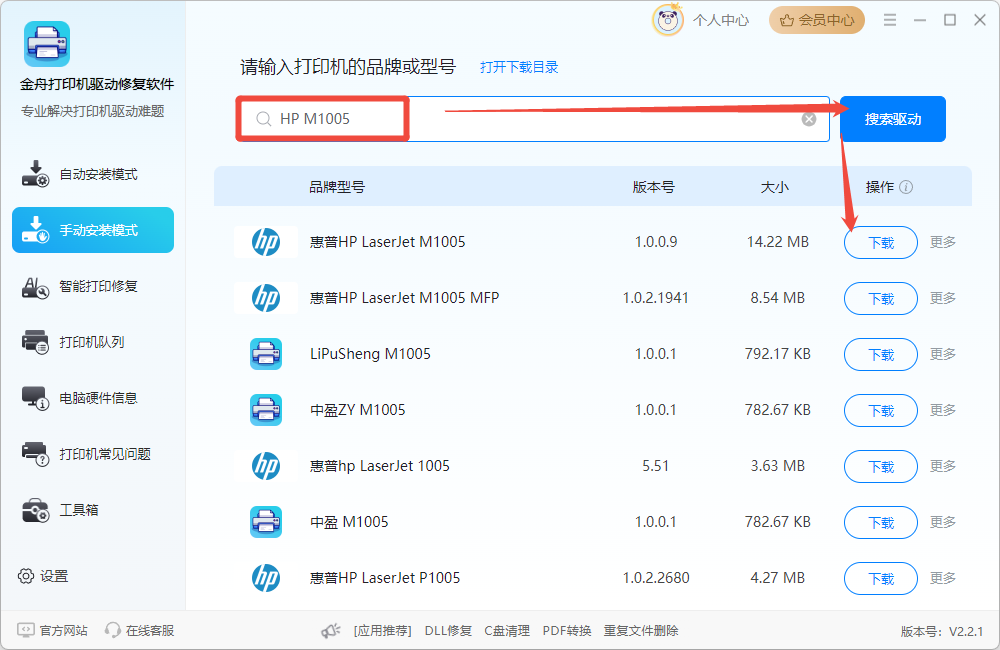Open the 官方网站 link

(63, 630)
